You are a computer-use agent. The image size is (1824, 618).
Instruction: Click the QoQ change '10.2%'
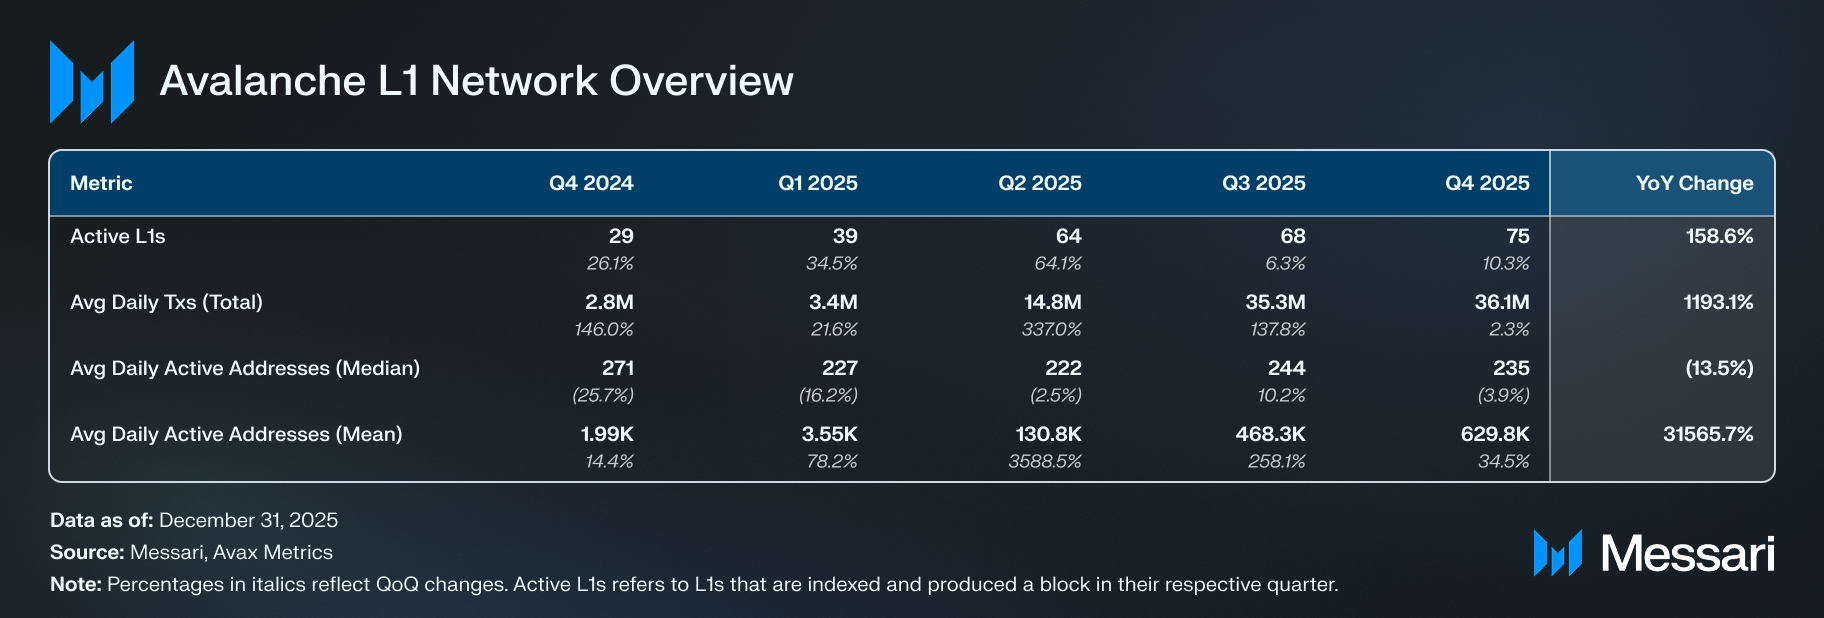coord(1282,395)
